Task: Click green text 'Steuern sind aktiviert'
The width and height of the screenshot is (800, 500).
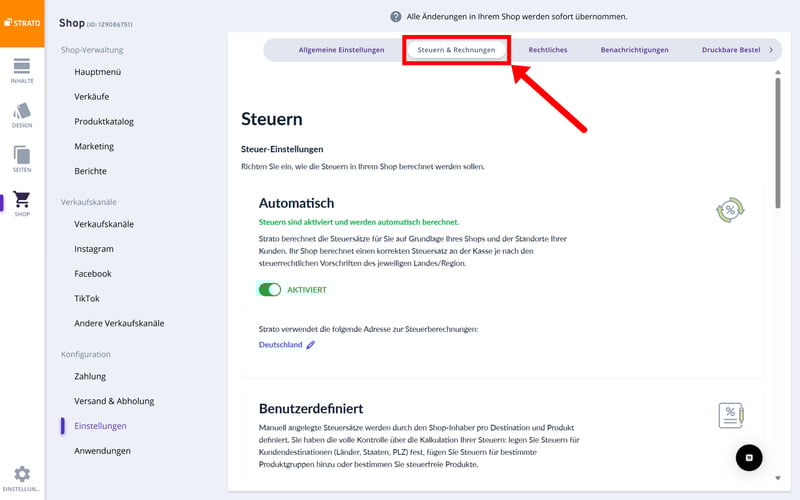Action: tap(359, 222)
